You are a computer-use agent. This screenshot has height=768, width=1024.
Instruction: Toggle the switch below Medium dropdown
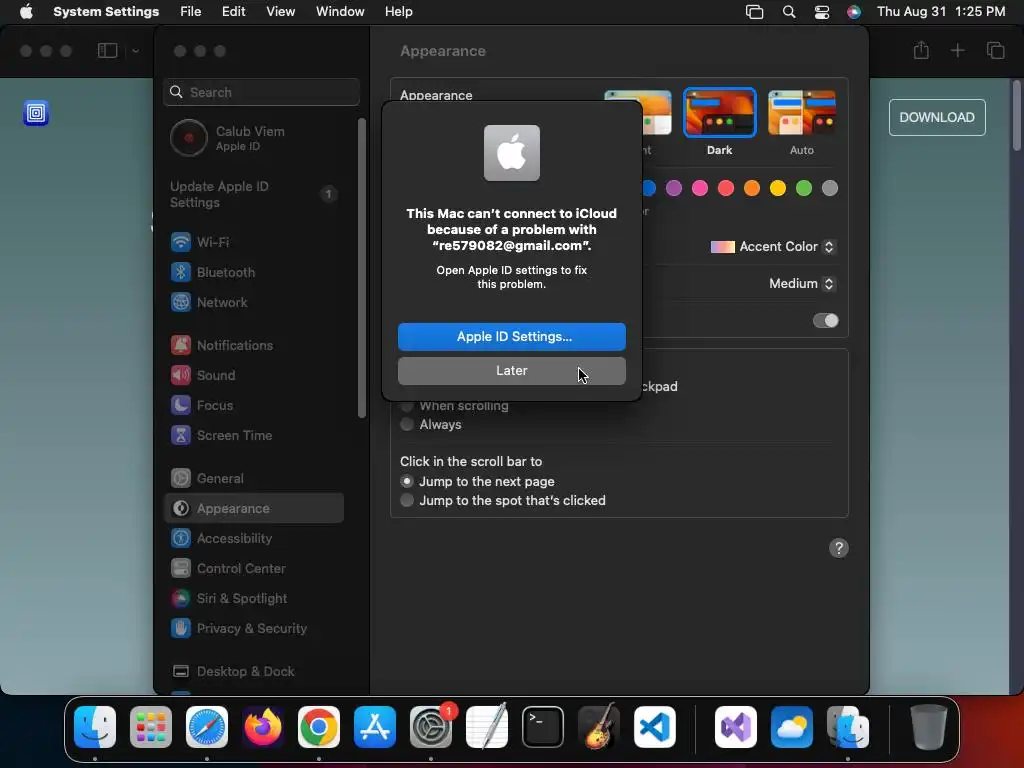tap(825, 321)
